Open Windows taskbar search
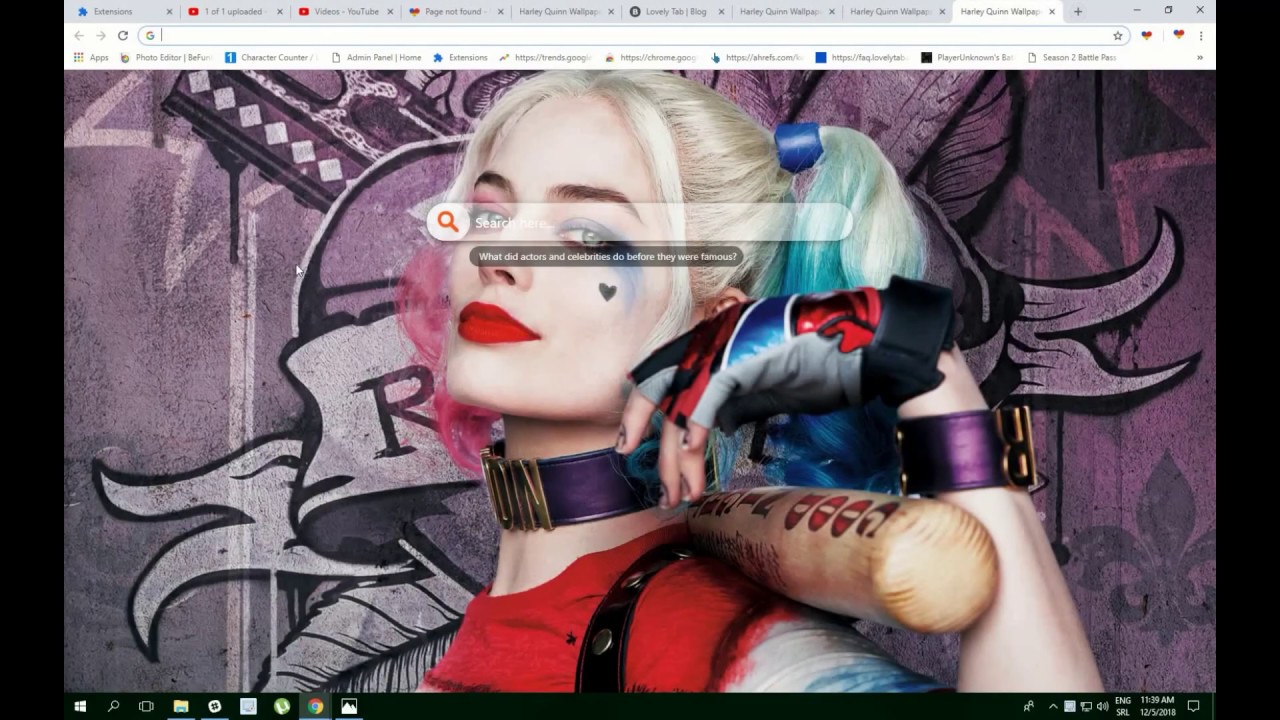 click(x=113, y=706)
